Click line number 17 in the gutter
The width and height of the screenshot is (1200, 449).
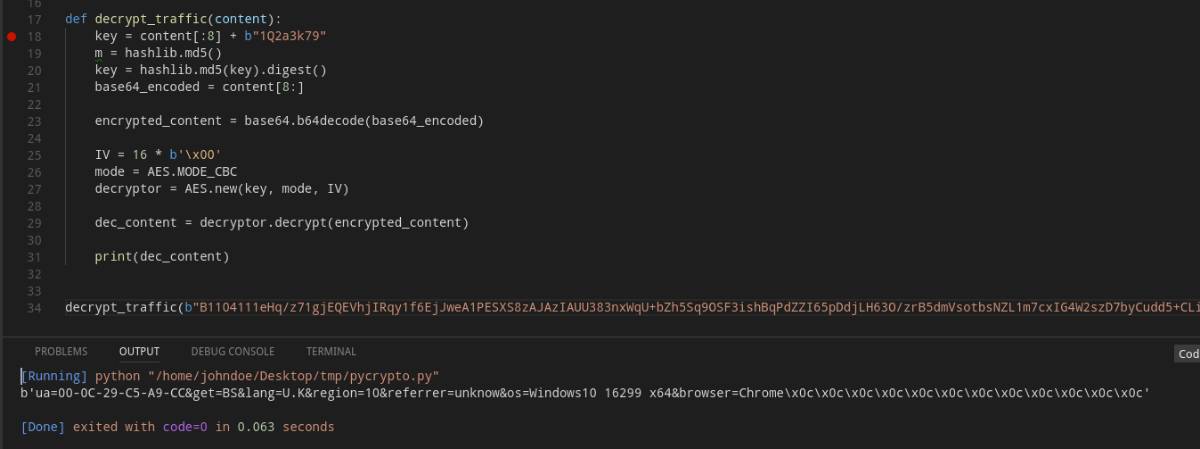click(x=34, y=19)
